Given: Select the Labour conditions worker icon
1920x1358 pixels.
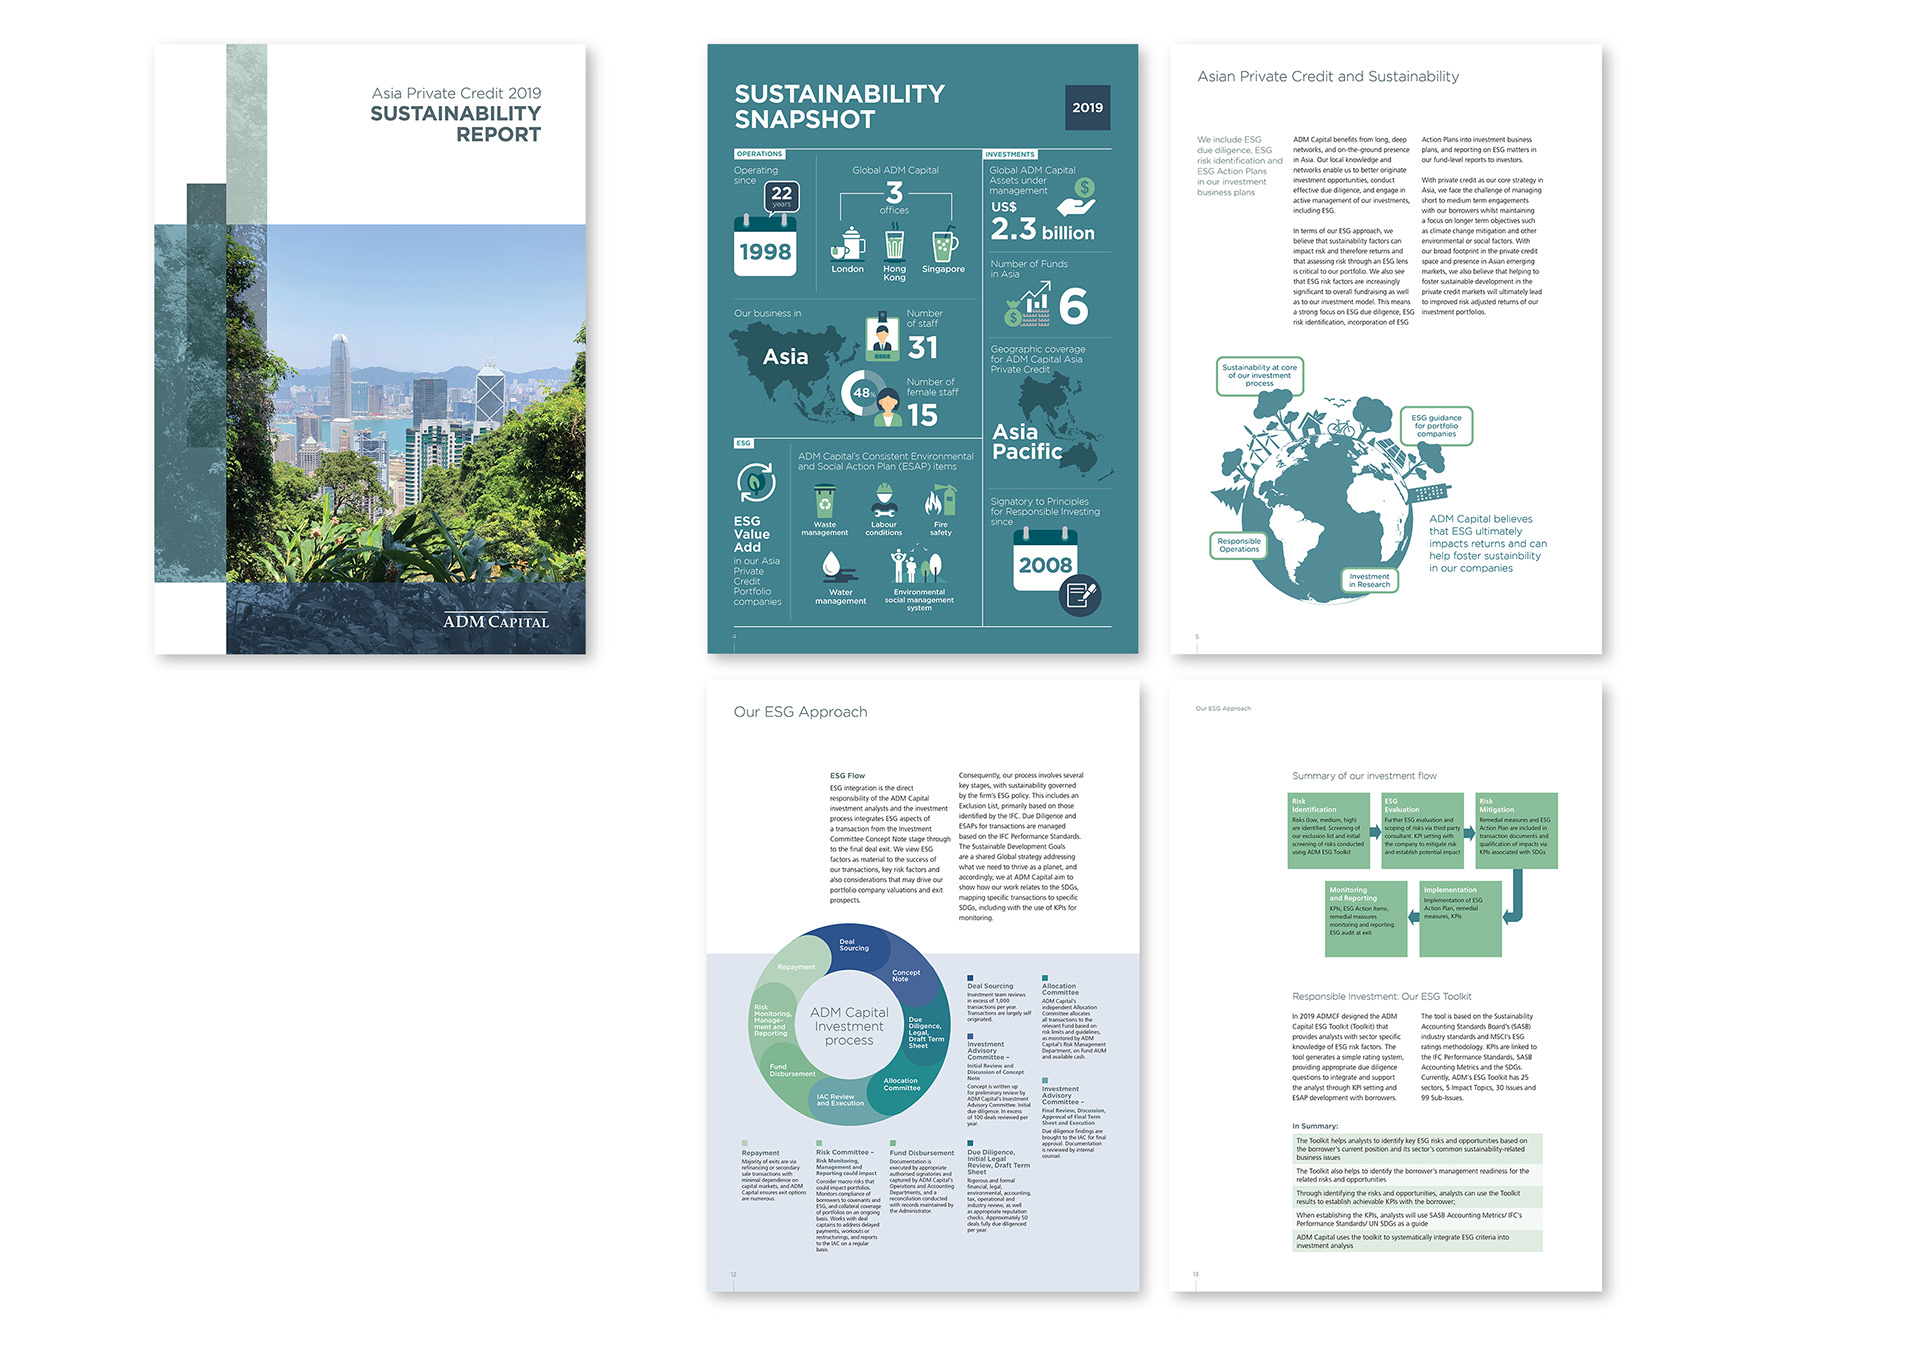Looking at the screenshot, I should pyautogui.click(x=884, y=501).
